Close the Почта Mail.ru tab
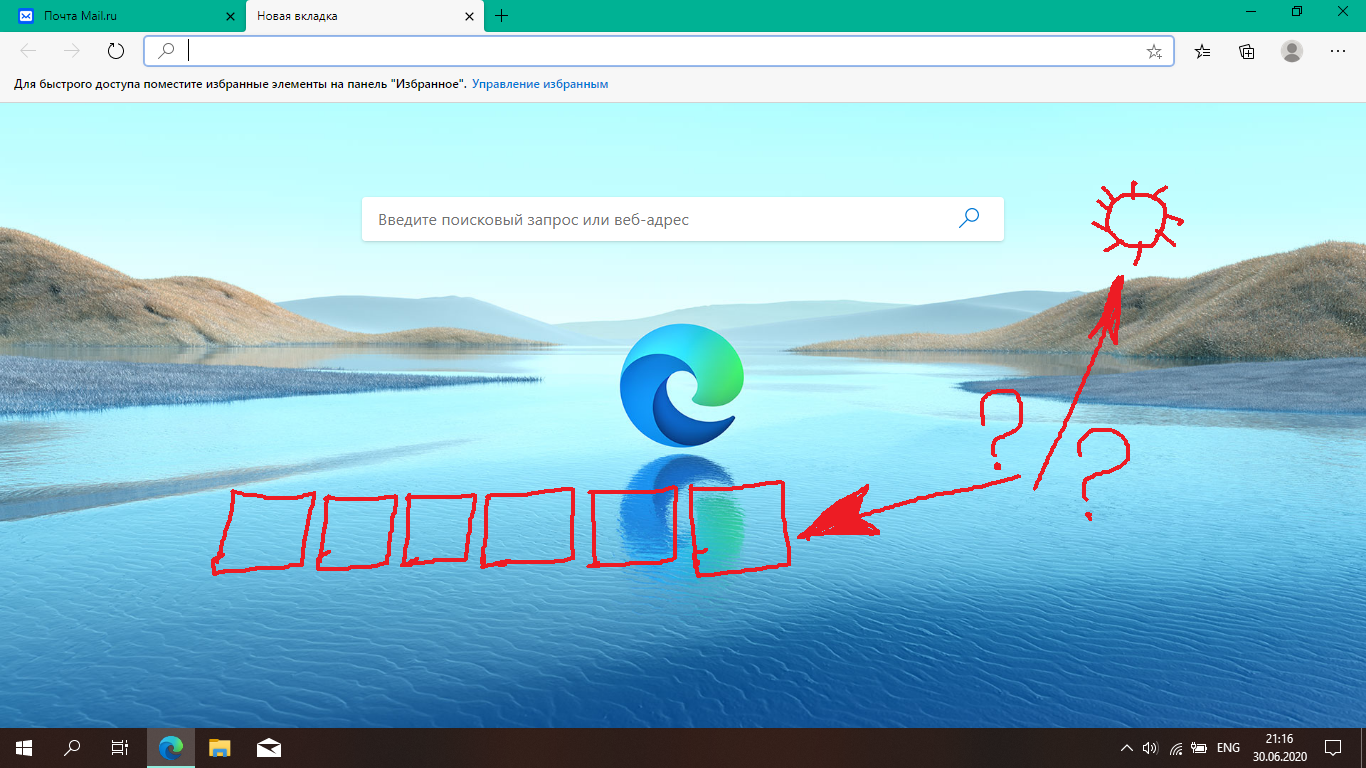This screenshot has width=1366, height=768. point(230,16)
